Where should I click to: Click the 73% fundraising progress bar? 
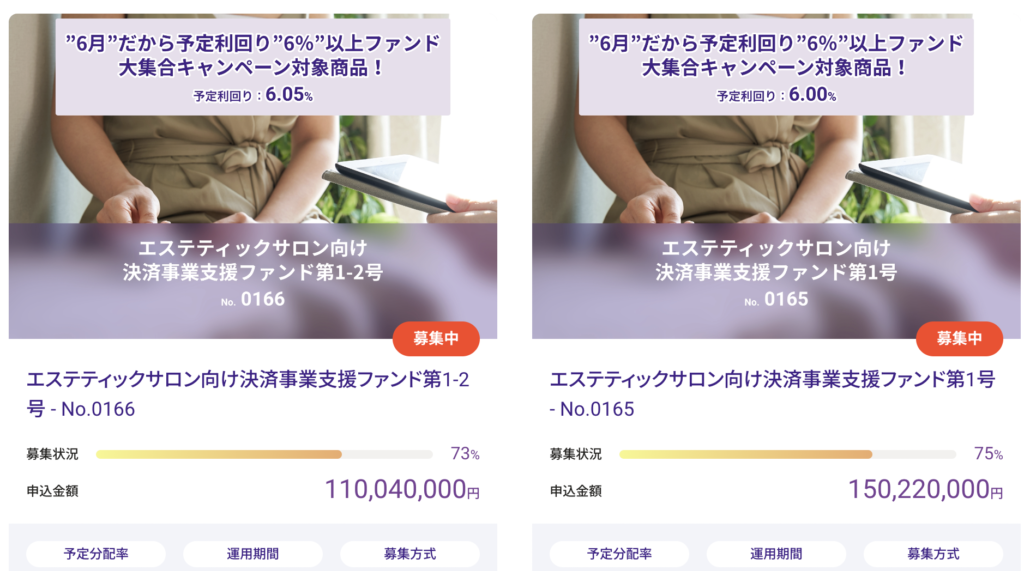click(264, 454)
